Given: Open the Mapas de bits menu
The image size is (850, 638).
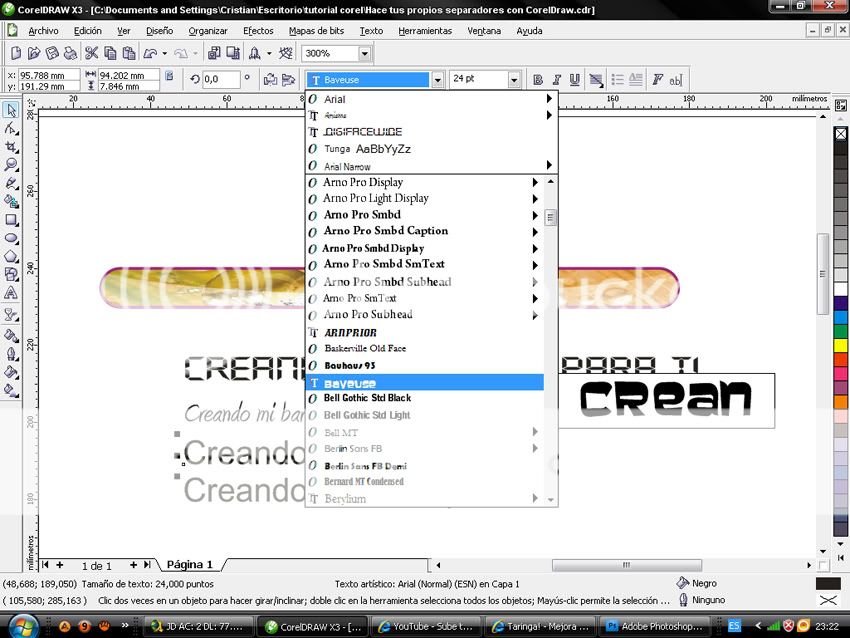Looking at the screenshot, I should click(316, 31).
